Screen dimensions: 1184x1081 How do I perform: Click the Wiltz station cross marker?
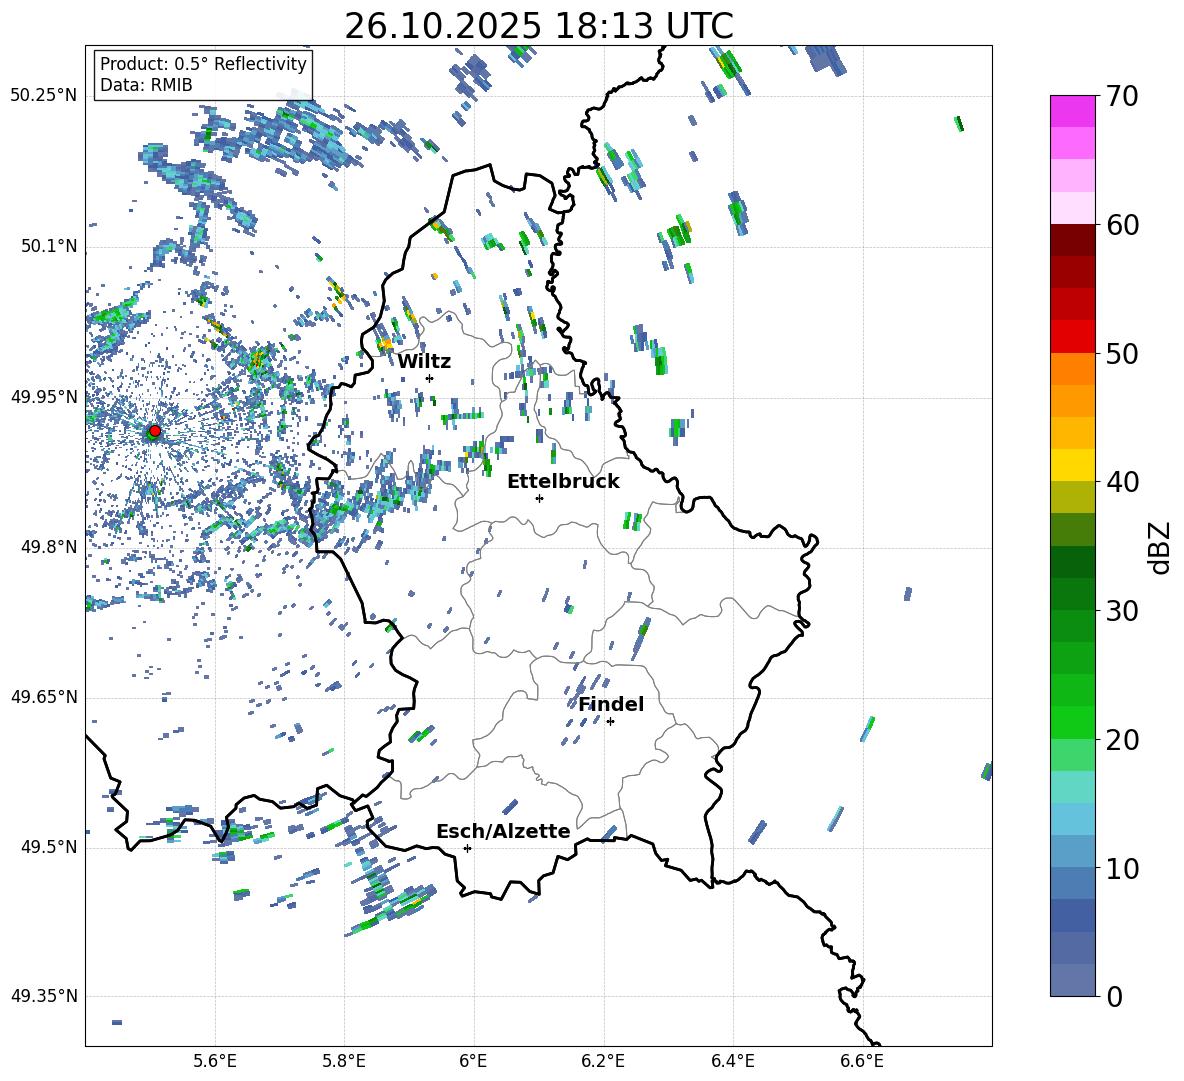coord(429,378)
